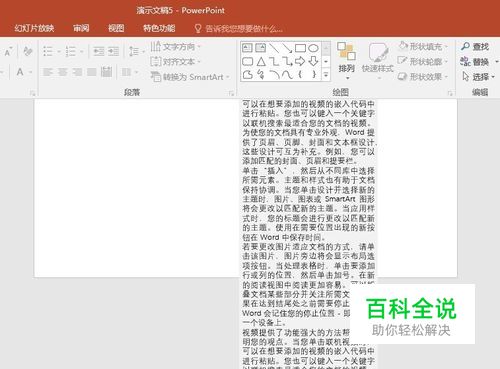Select the elbow arrow connector shape
The image size is (500, 369).
click(287, 61)
